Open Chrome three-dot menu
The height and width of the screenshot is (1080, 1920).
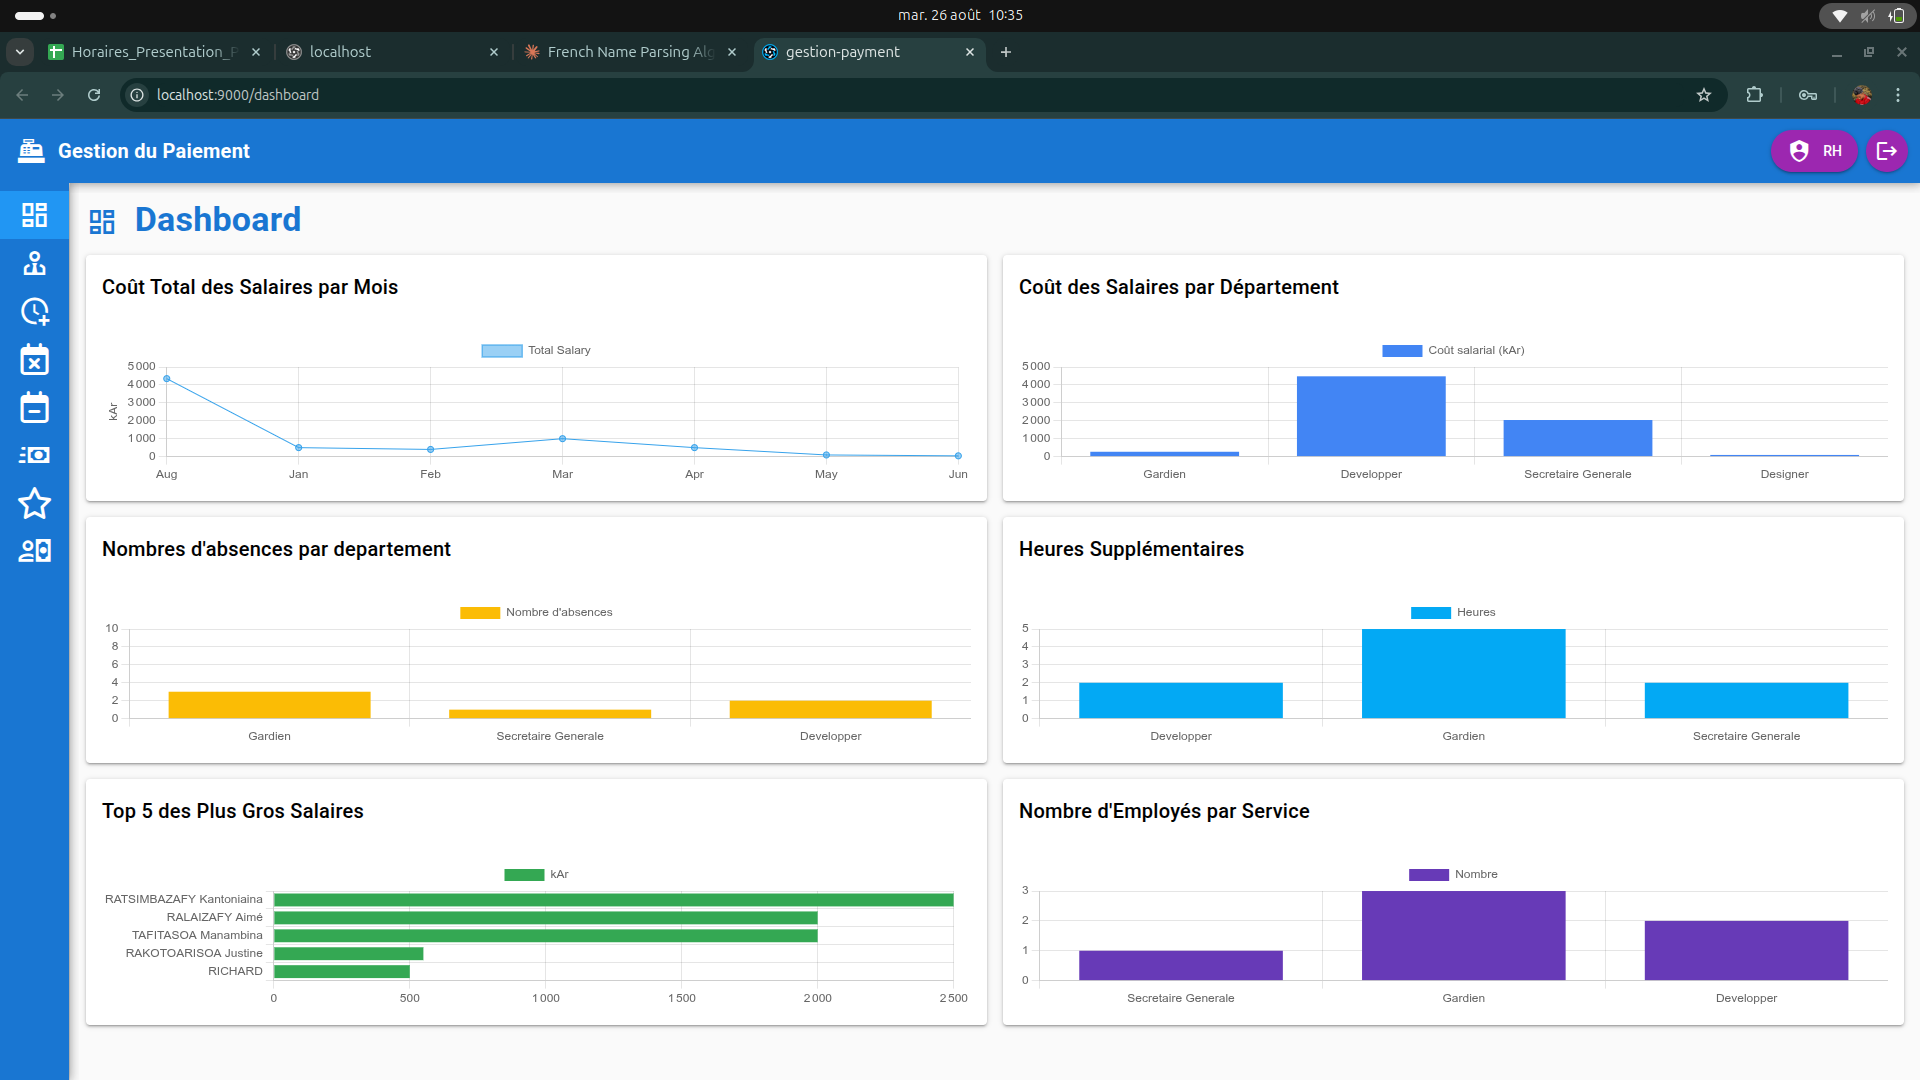(x=1897, y=95)
